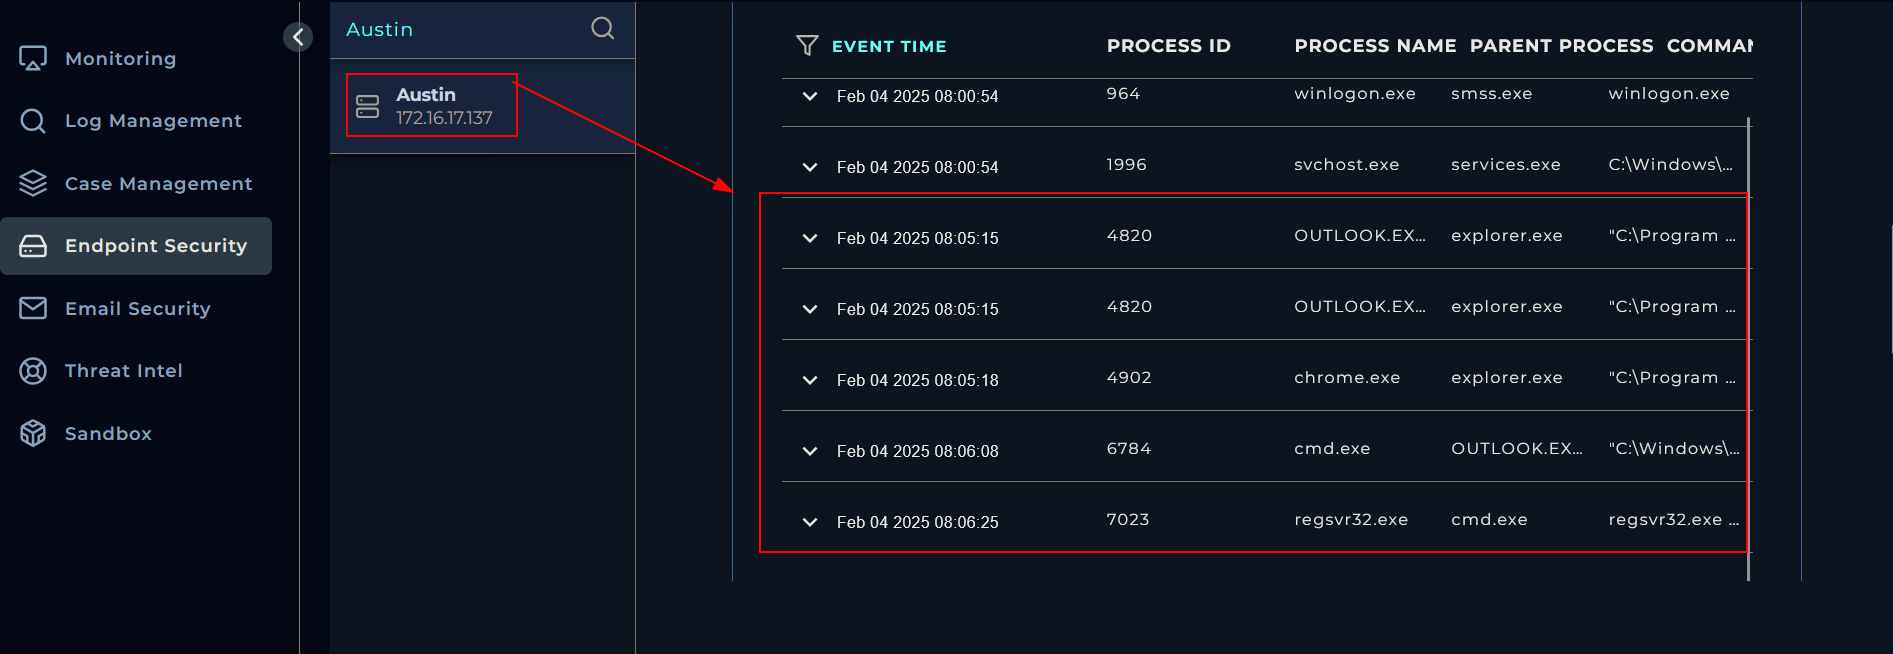Screen dimensions: 1893x654
Task: Click the endpoint search magnifier icon
Action: pyautogui.click(x=603, y=28)
